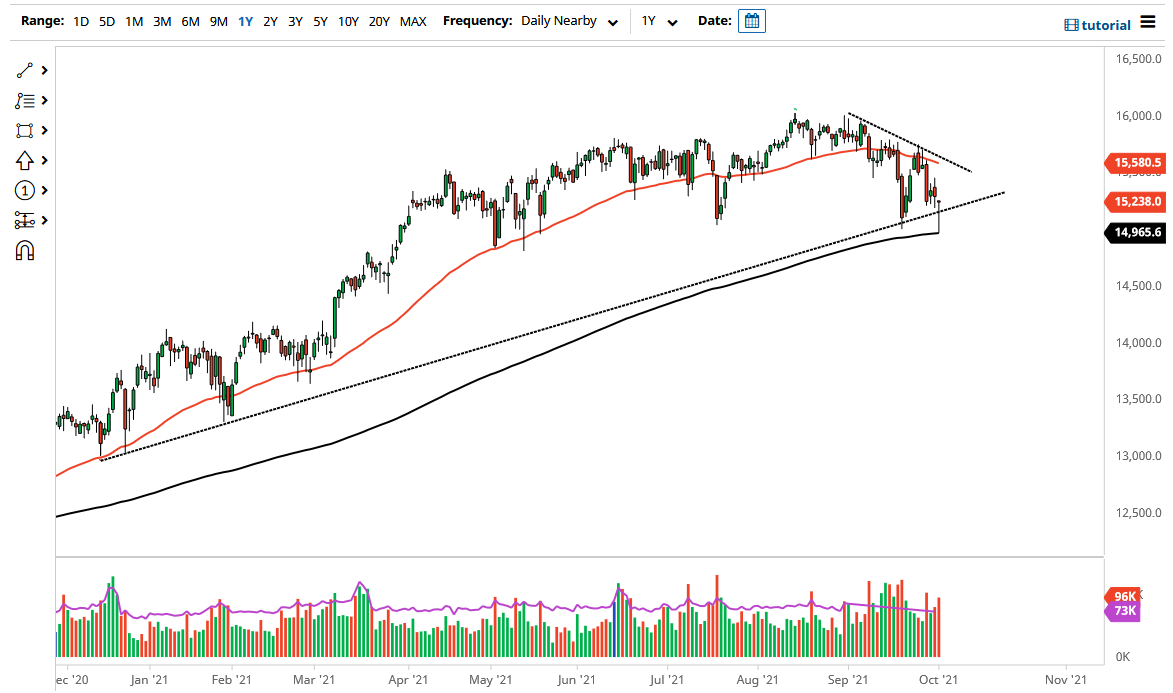1173x693 pixels.
Task: Switch to the 10Y range
Action: point(347,21)
